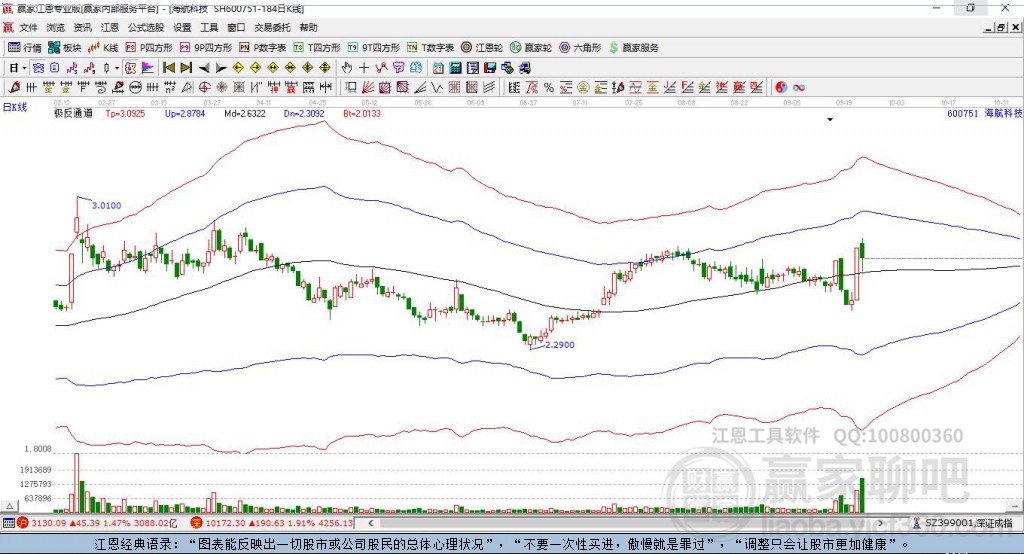Image resolution: width=1024 pixels, height=554 pixels.
Task: Click the infinity loop icon
Action: click(x=799, y=88)
